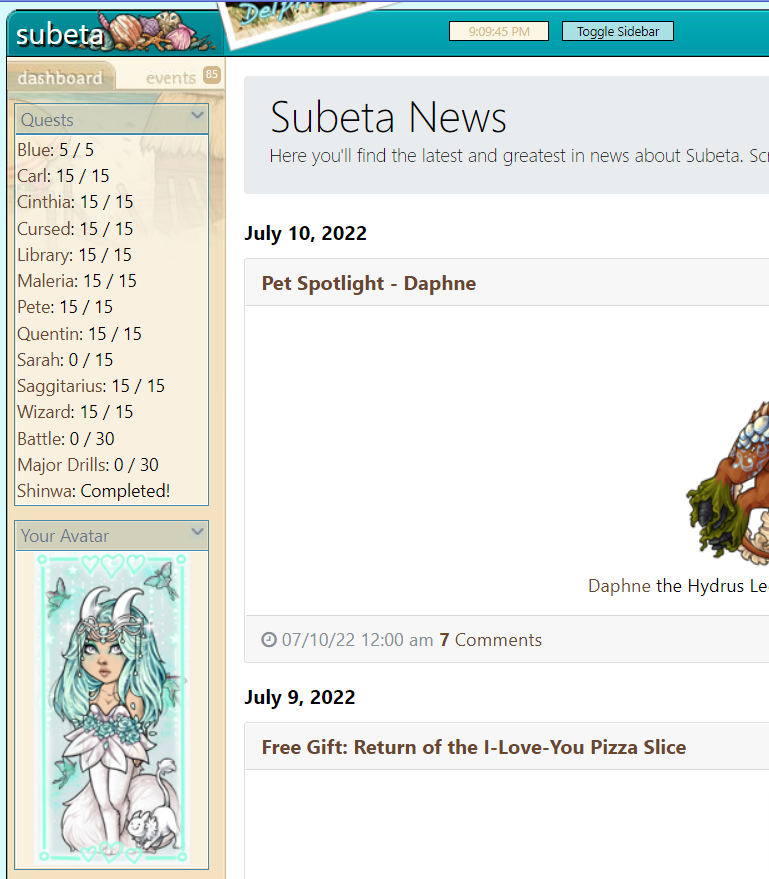Collapse the Your Avatar panel chevron
769x879 pixels.
pyautogui.click(x=197, y=531)
